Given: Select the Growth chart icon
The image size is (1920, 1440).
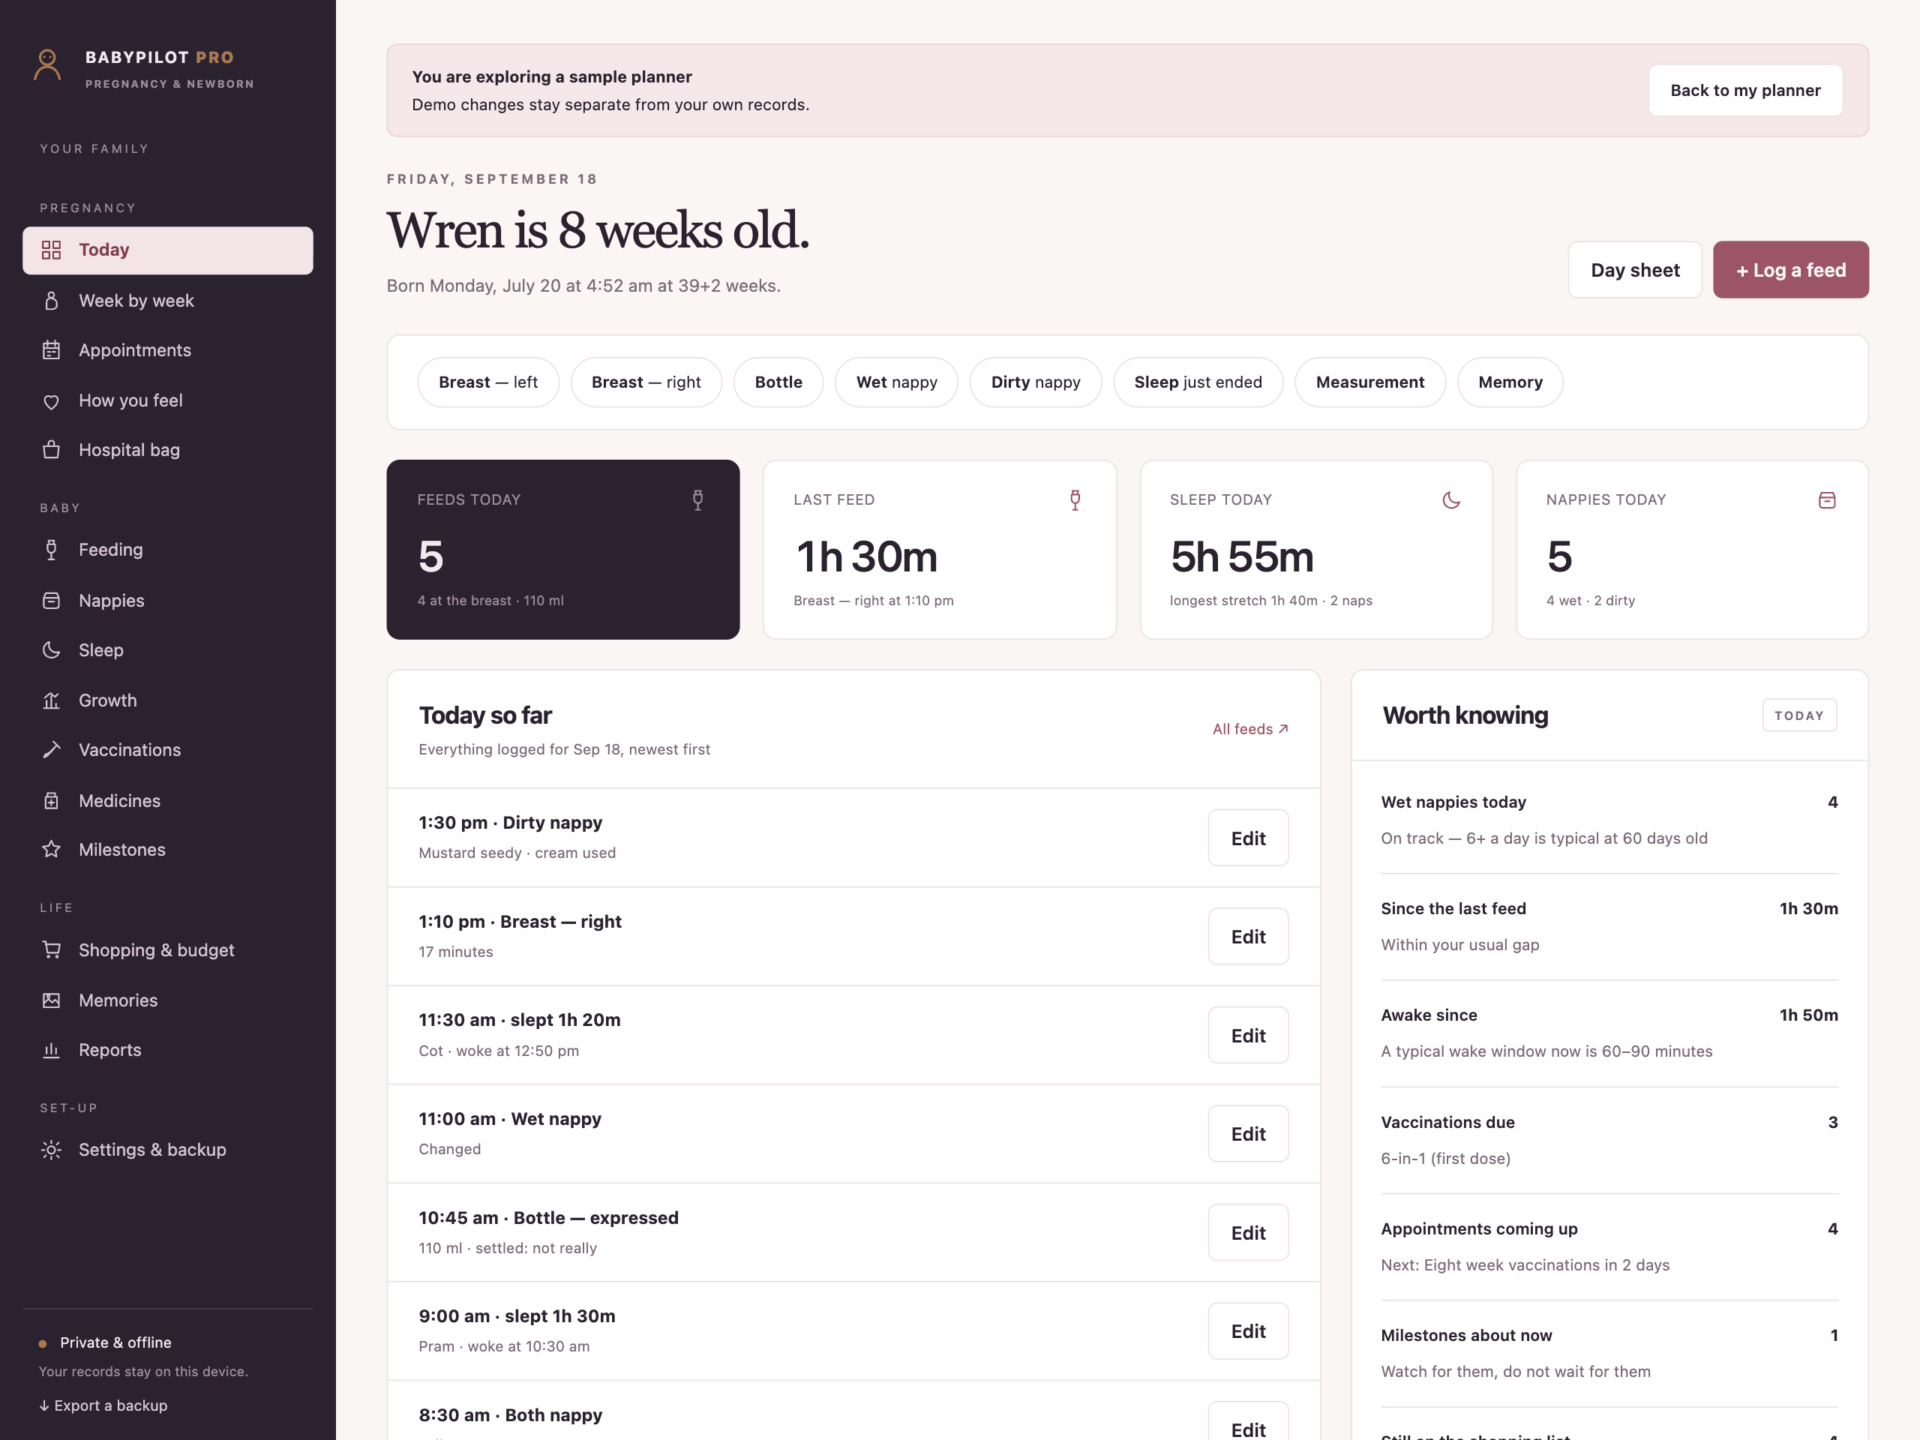Looking at the screenshot, I should pos(51,700).
